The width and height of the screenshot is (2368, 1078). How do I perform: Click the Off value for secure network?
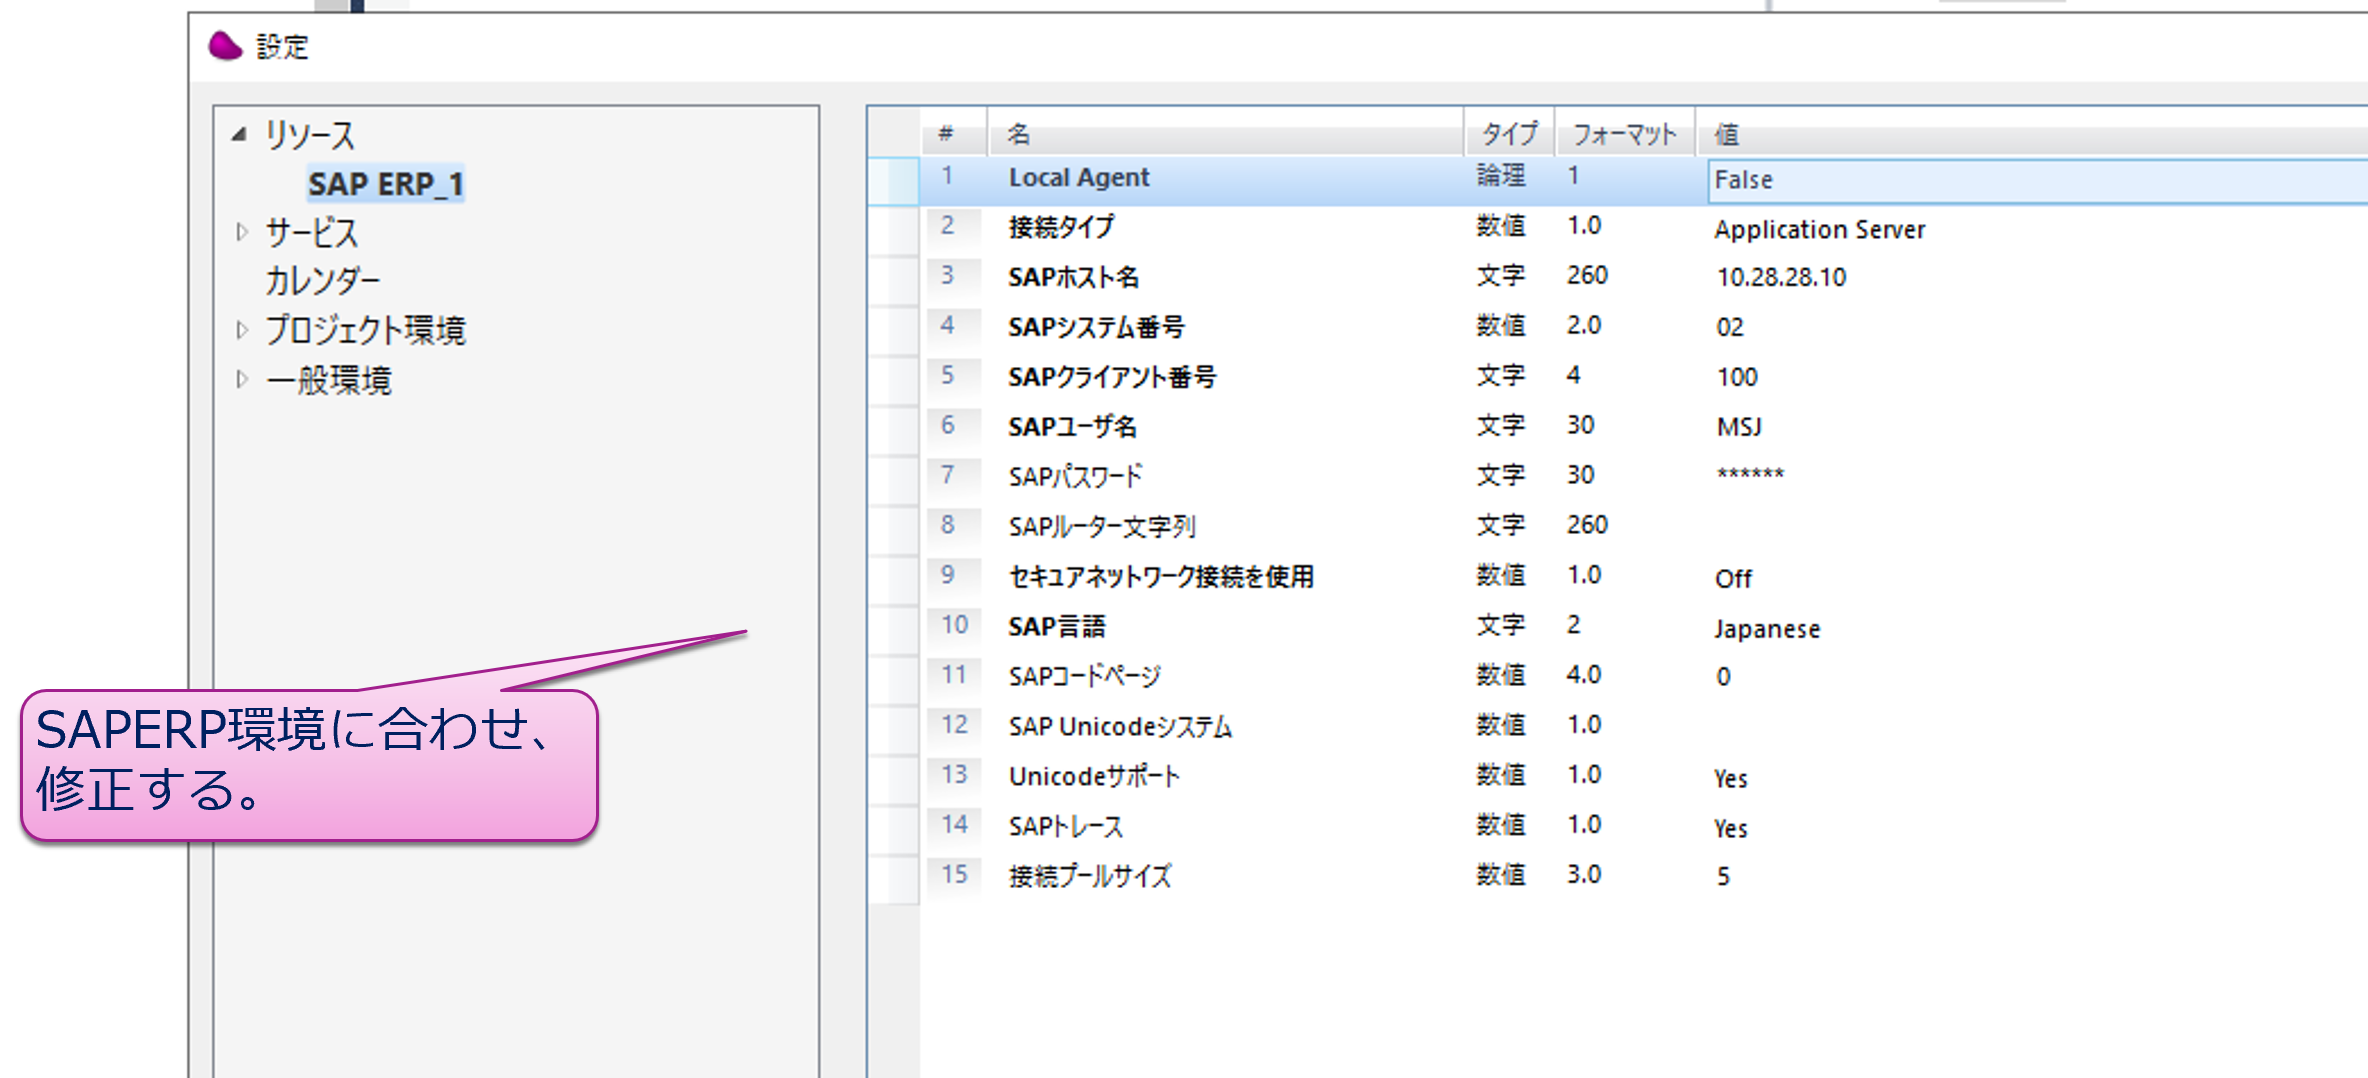coord(1733,579)
